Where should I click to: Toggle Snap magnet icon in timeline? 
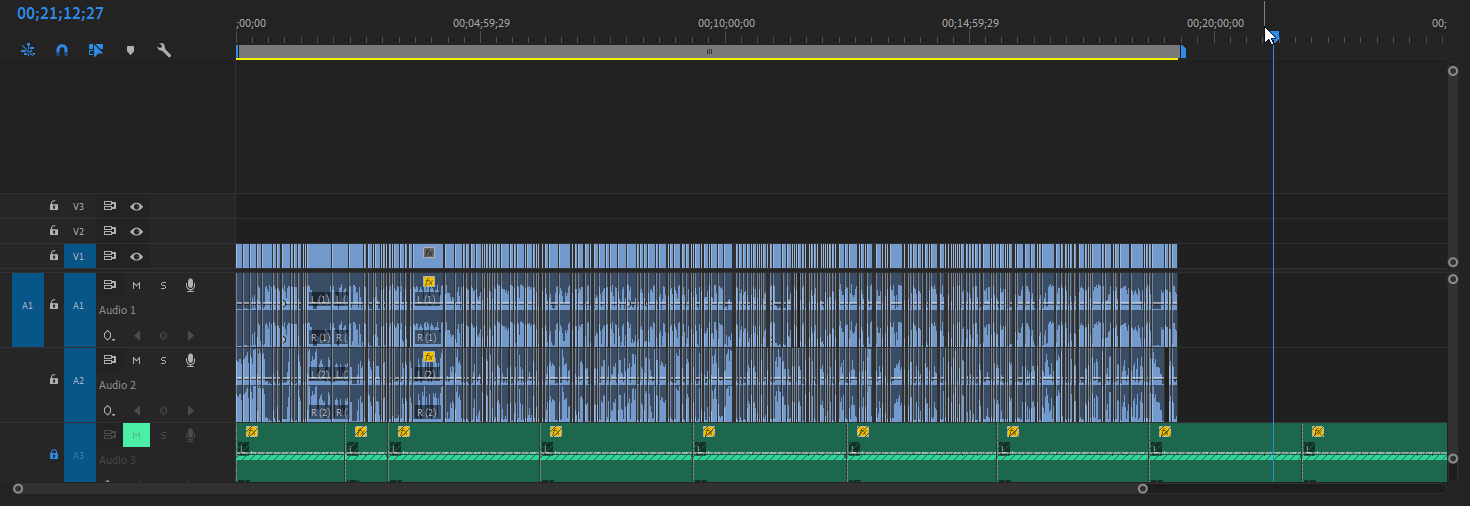click(x=62, y=50)
